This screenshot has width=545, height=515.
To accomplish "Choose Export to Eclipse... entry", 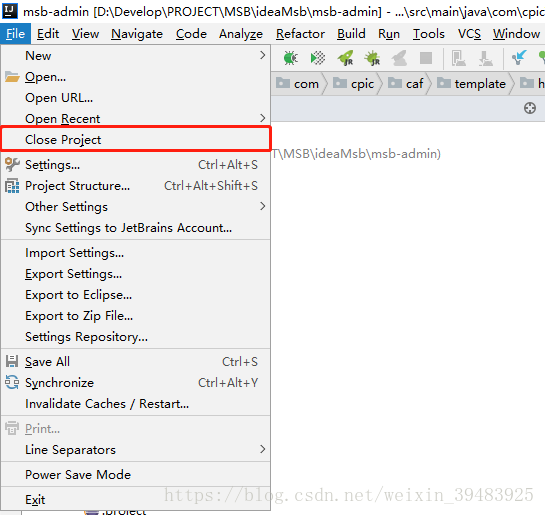I will pyautogui.click(x=136, y=295).
